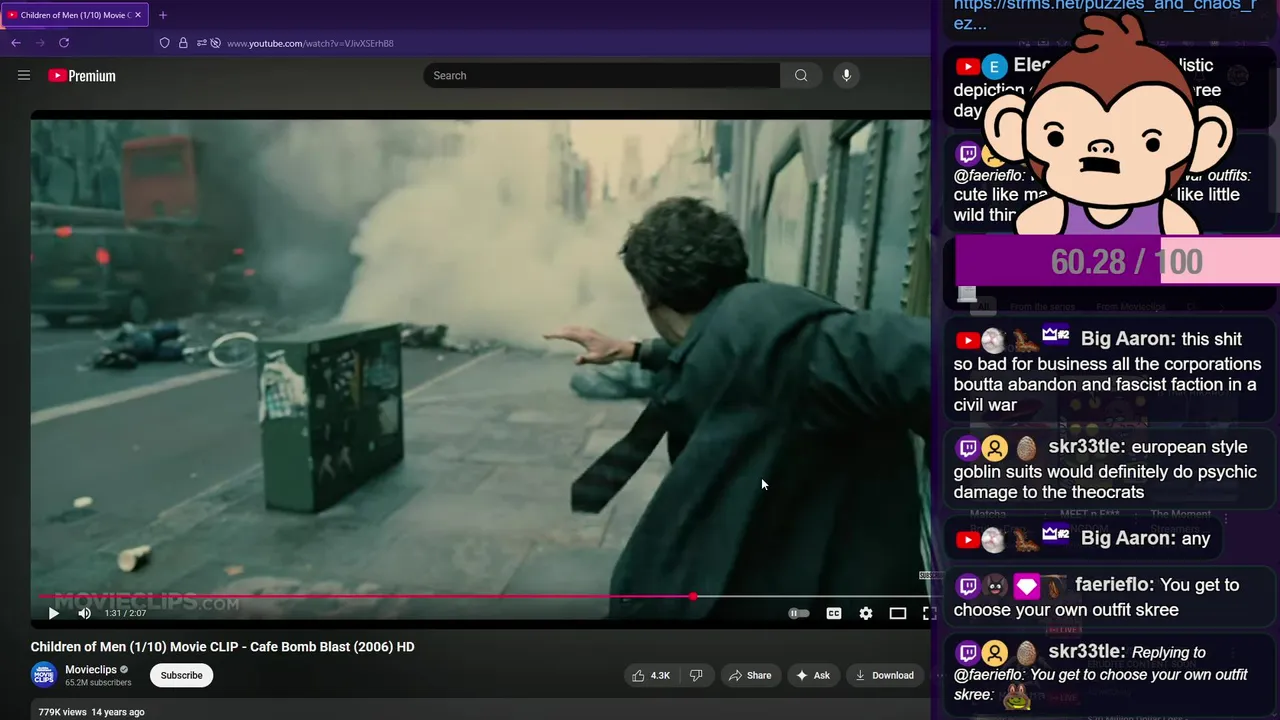
Task: Click the 1:31 / 2:07 time display
Action: (126, 613)
